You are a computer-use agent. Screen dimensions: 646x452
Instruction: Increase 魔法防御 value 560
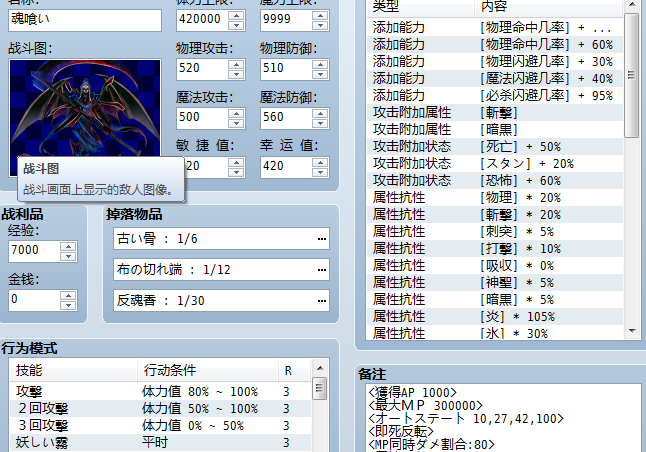pyautogui.click(x=320, y=113)
